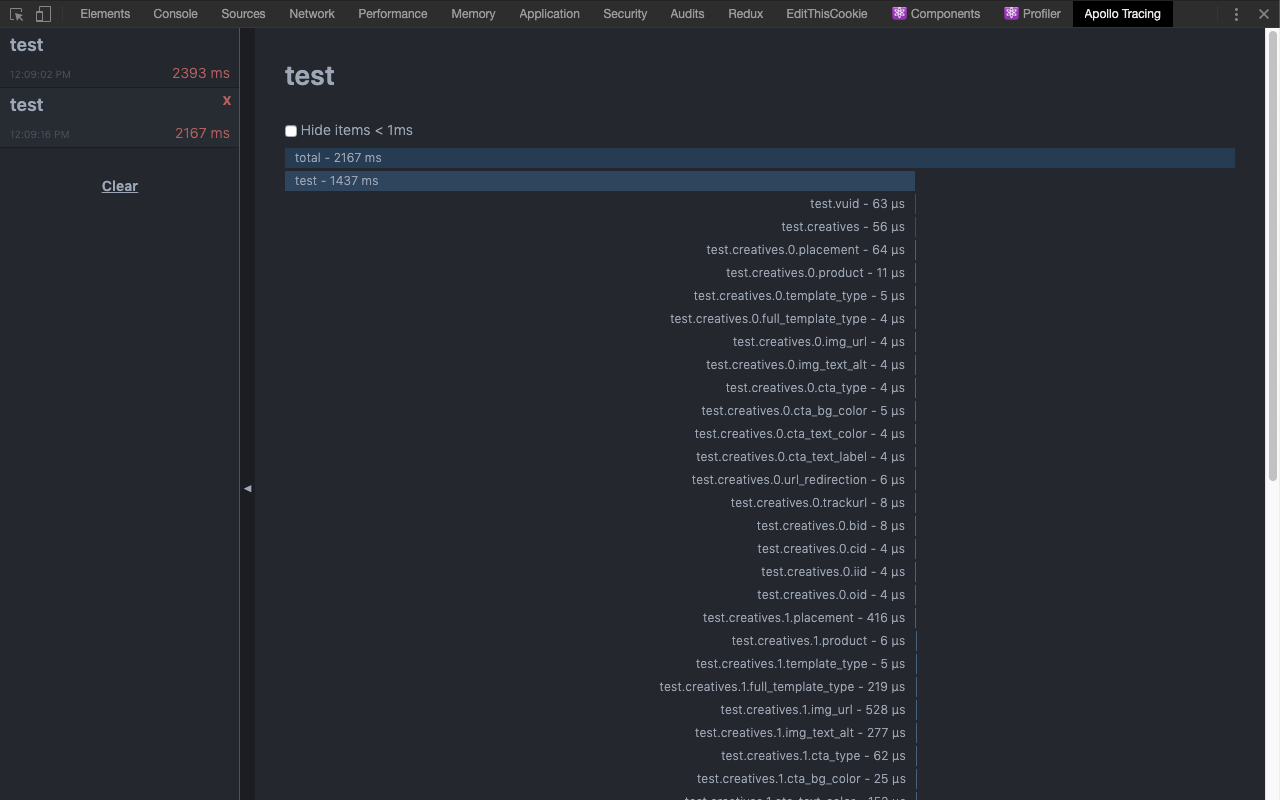Click test.creatives.1.product - 6 µs
The width and height of the screenshot is (1280, 800).
click(x=818, y=641)
